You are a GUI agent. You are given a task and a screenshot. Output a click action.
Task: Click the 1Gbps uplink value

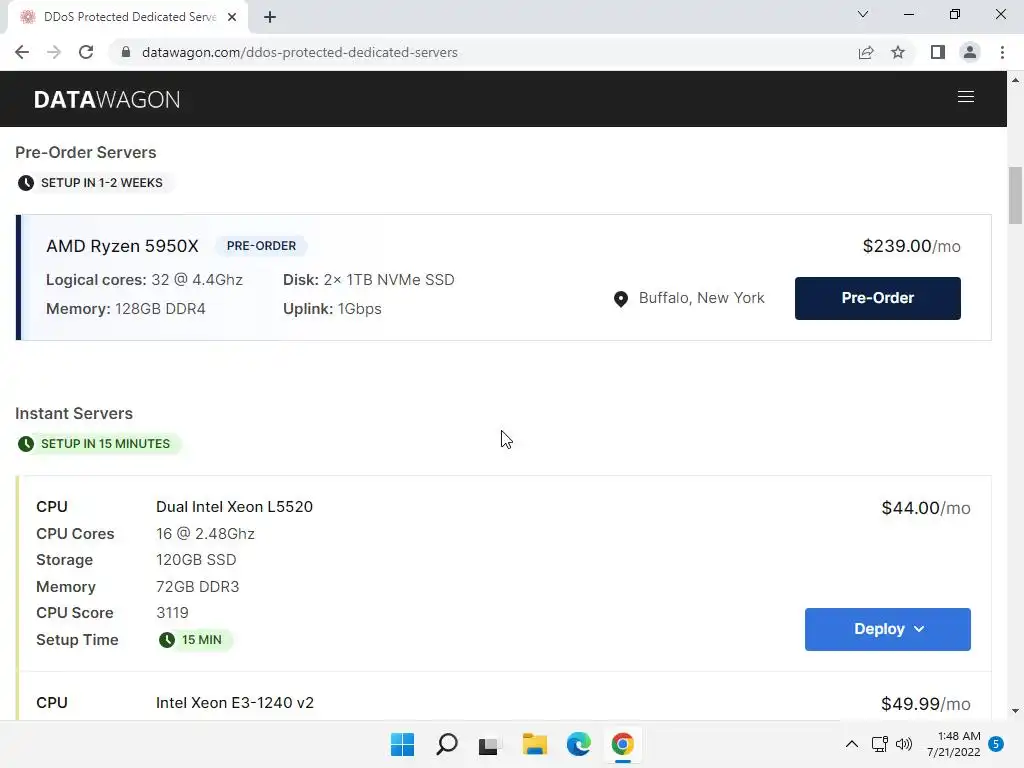360,308
